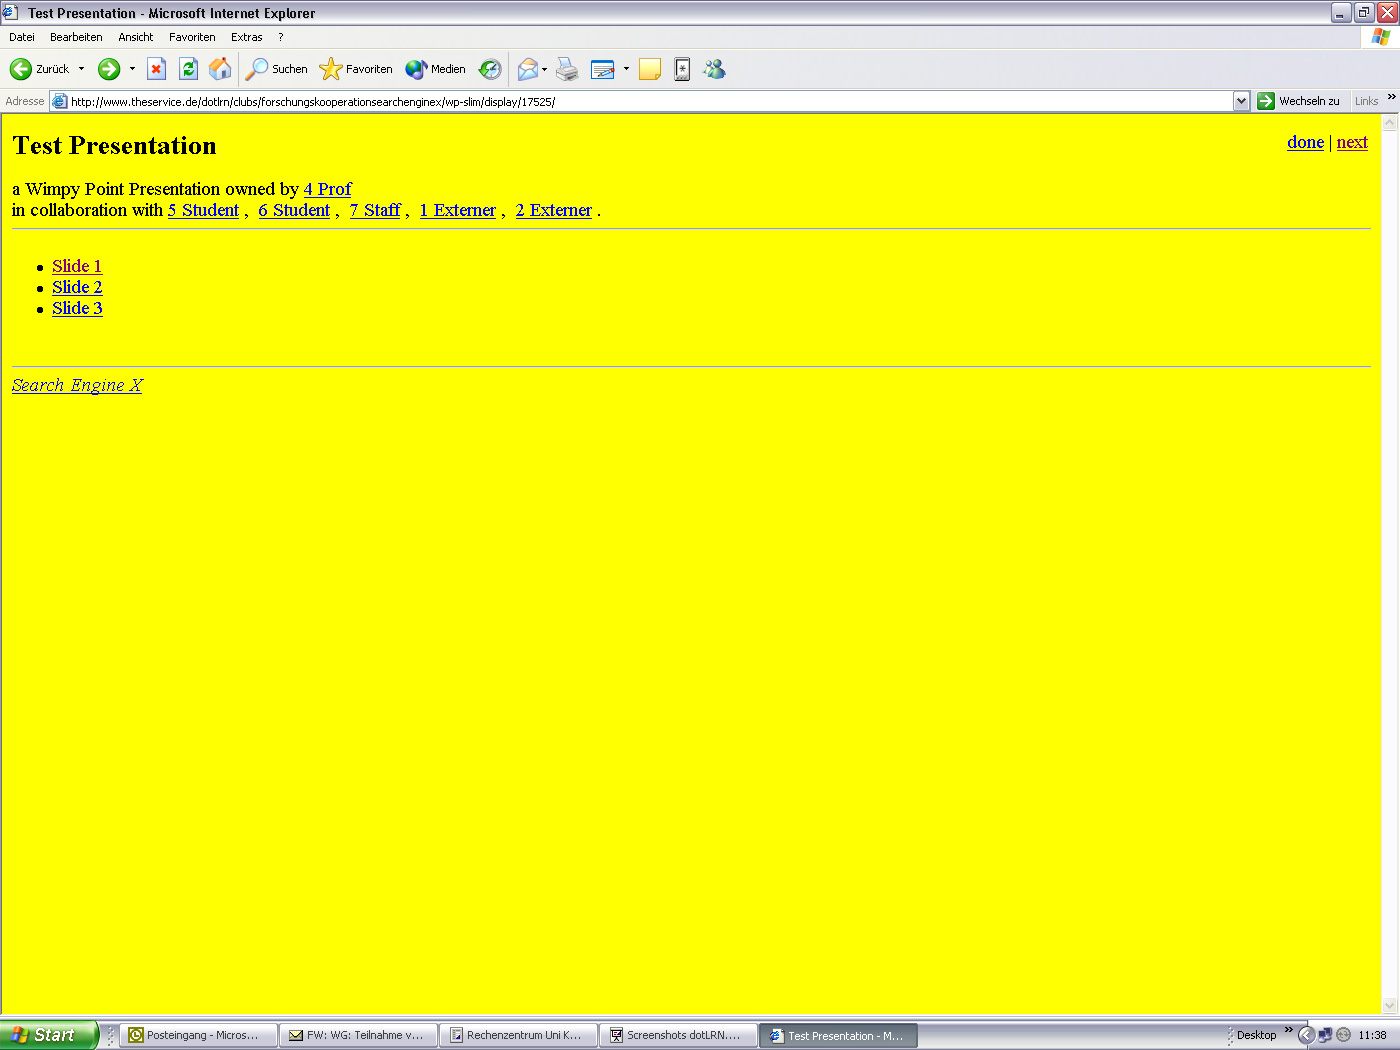The width and height of the screenshot is (1400, 1050).
Task: Launch the Messenger icon in toolbar
Action: click(714, 69)
